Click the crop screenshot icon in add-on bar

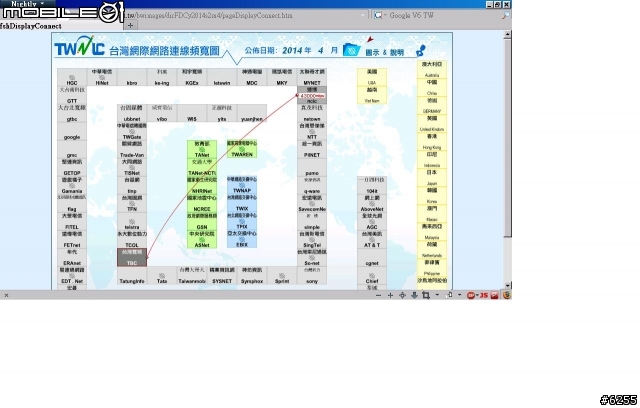tap(426, 295)
